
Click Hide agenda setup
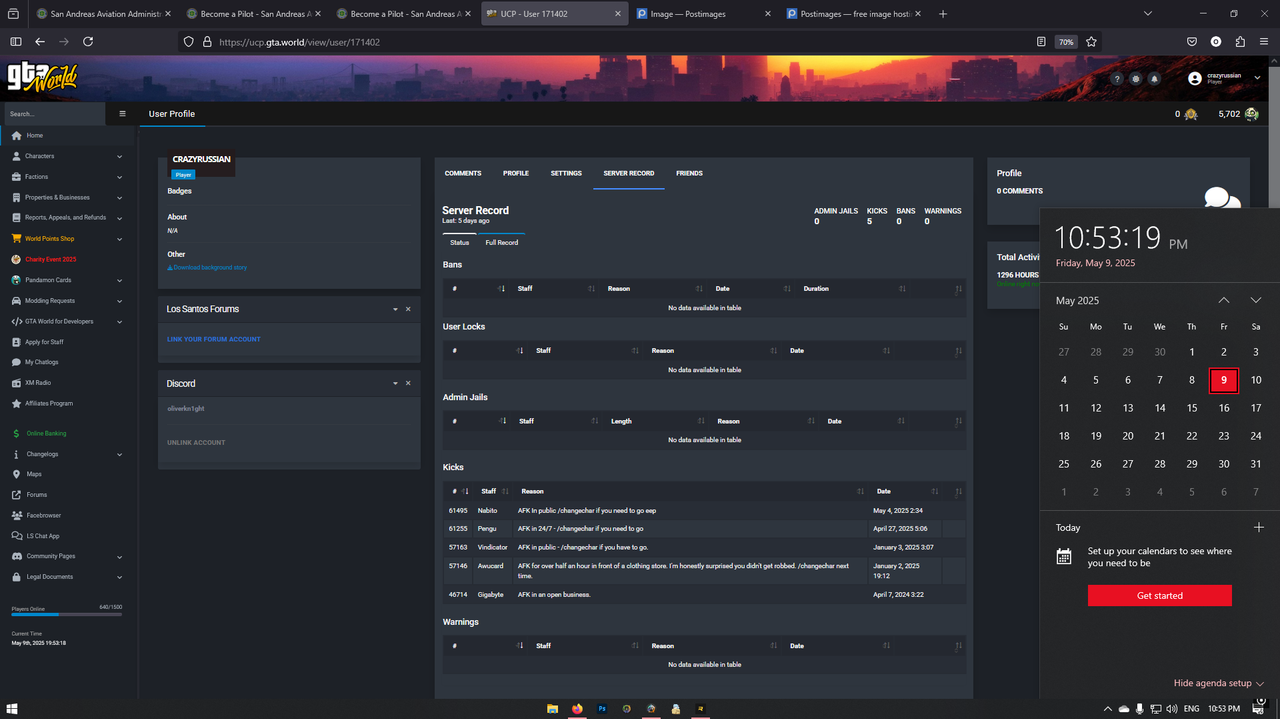tap(1218, 683)
